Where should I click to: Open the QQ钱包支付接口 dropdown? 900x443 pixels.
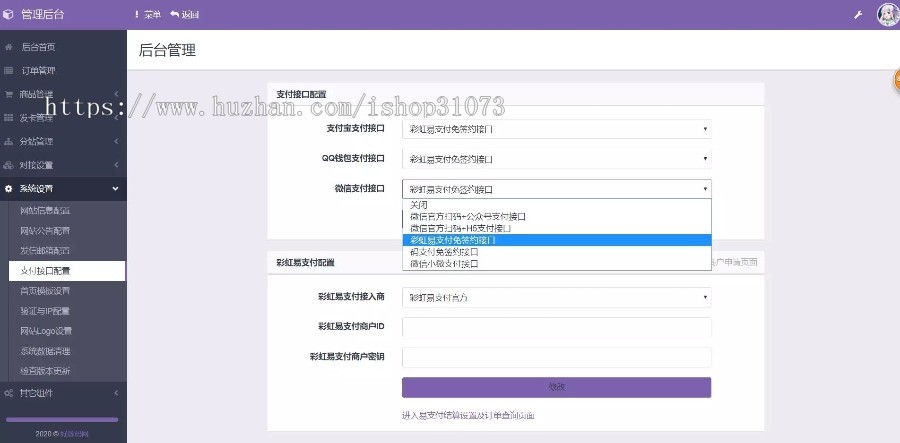(556, 158)
